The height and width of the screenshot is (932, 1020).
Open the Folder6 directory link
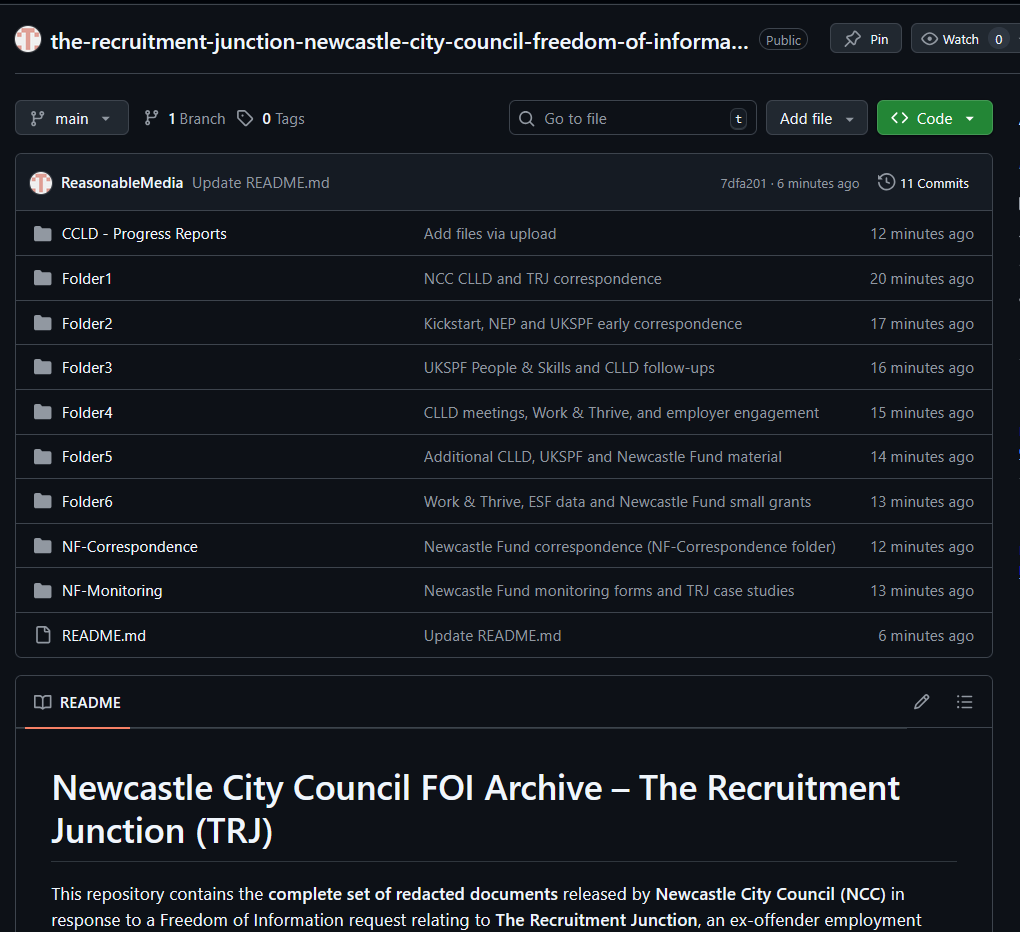click(87, 501)
